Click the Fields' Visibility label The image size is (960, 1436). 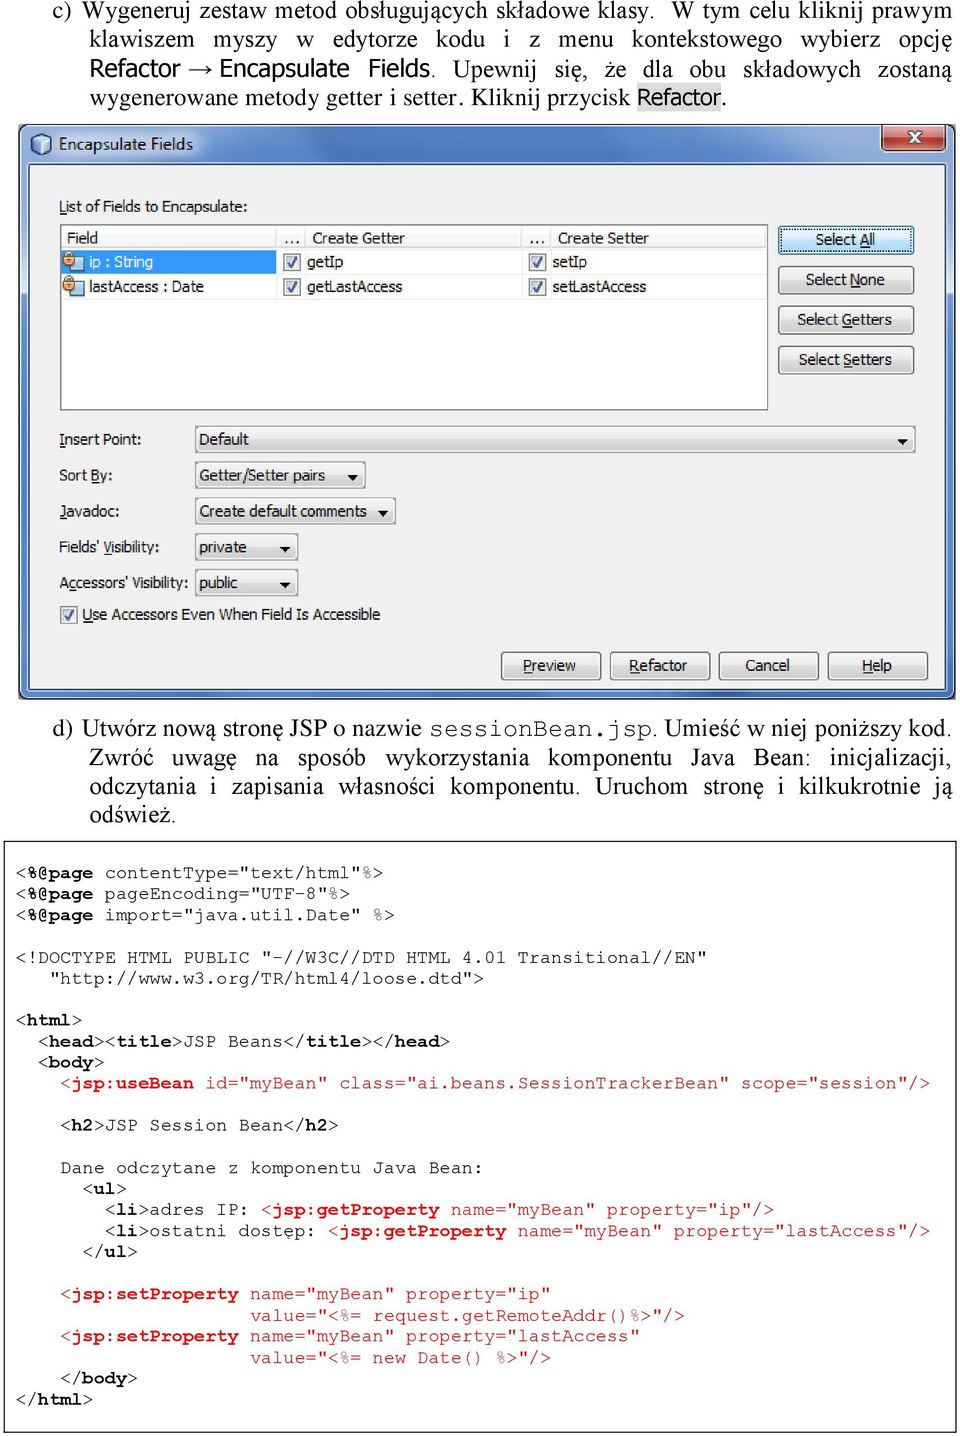pos(109,547)
